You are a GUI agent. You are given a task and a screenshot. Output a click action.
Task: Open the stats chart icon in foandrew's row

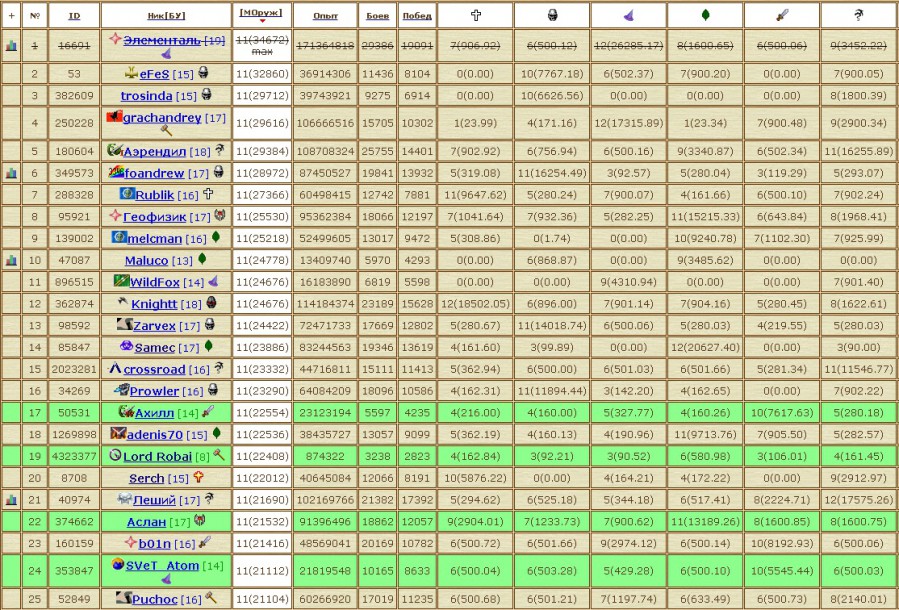(x=11, y=173)
